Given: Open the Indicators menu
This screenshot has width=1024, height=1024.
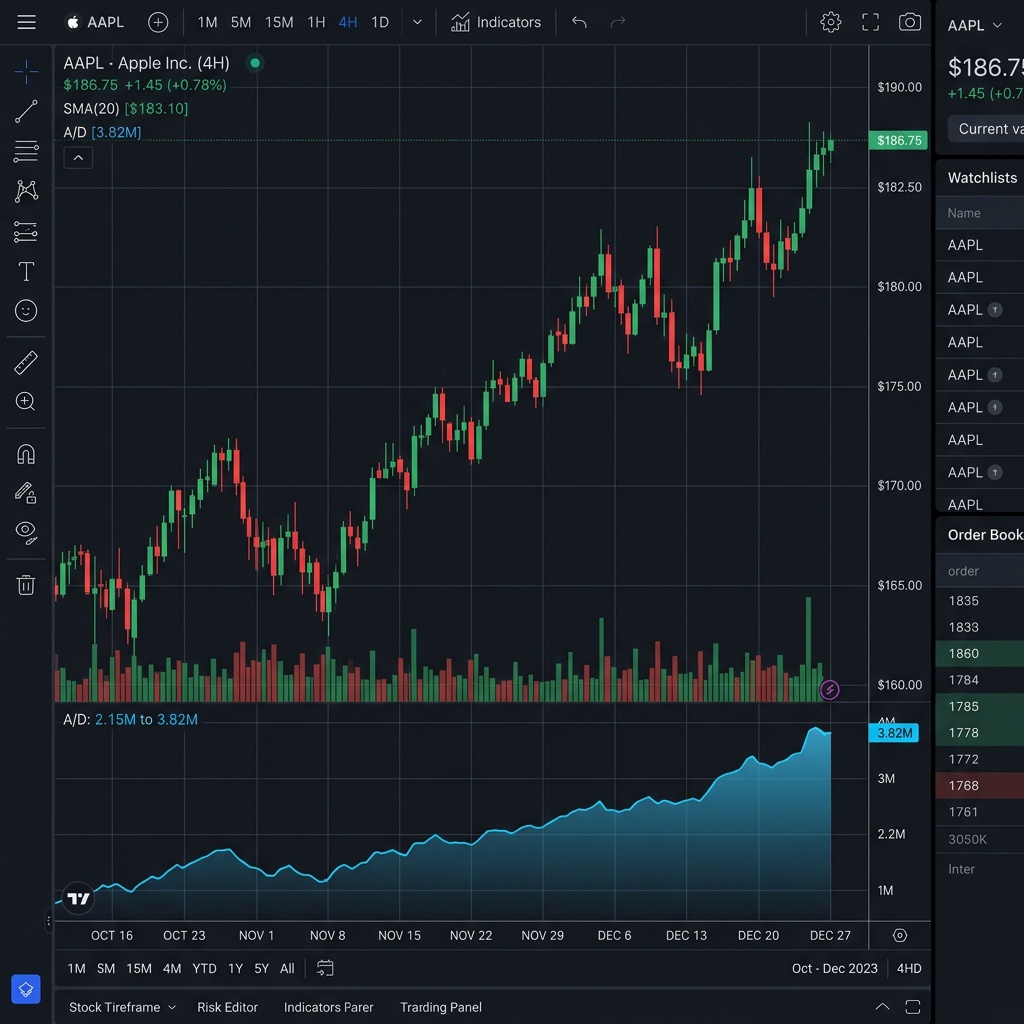Looking at the screenshot, I should pos(496,22).
